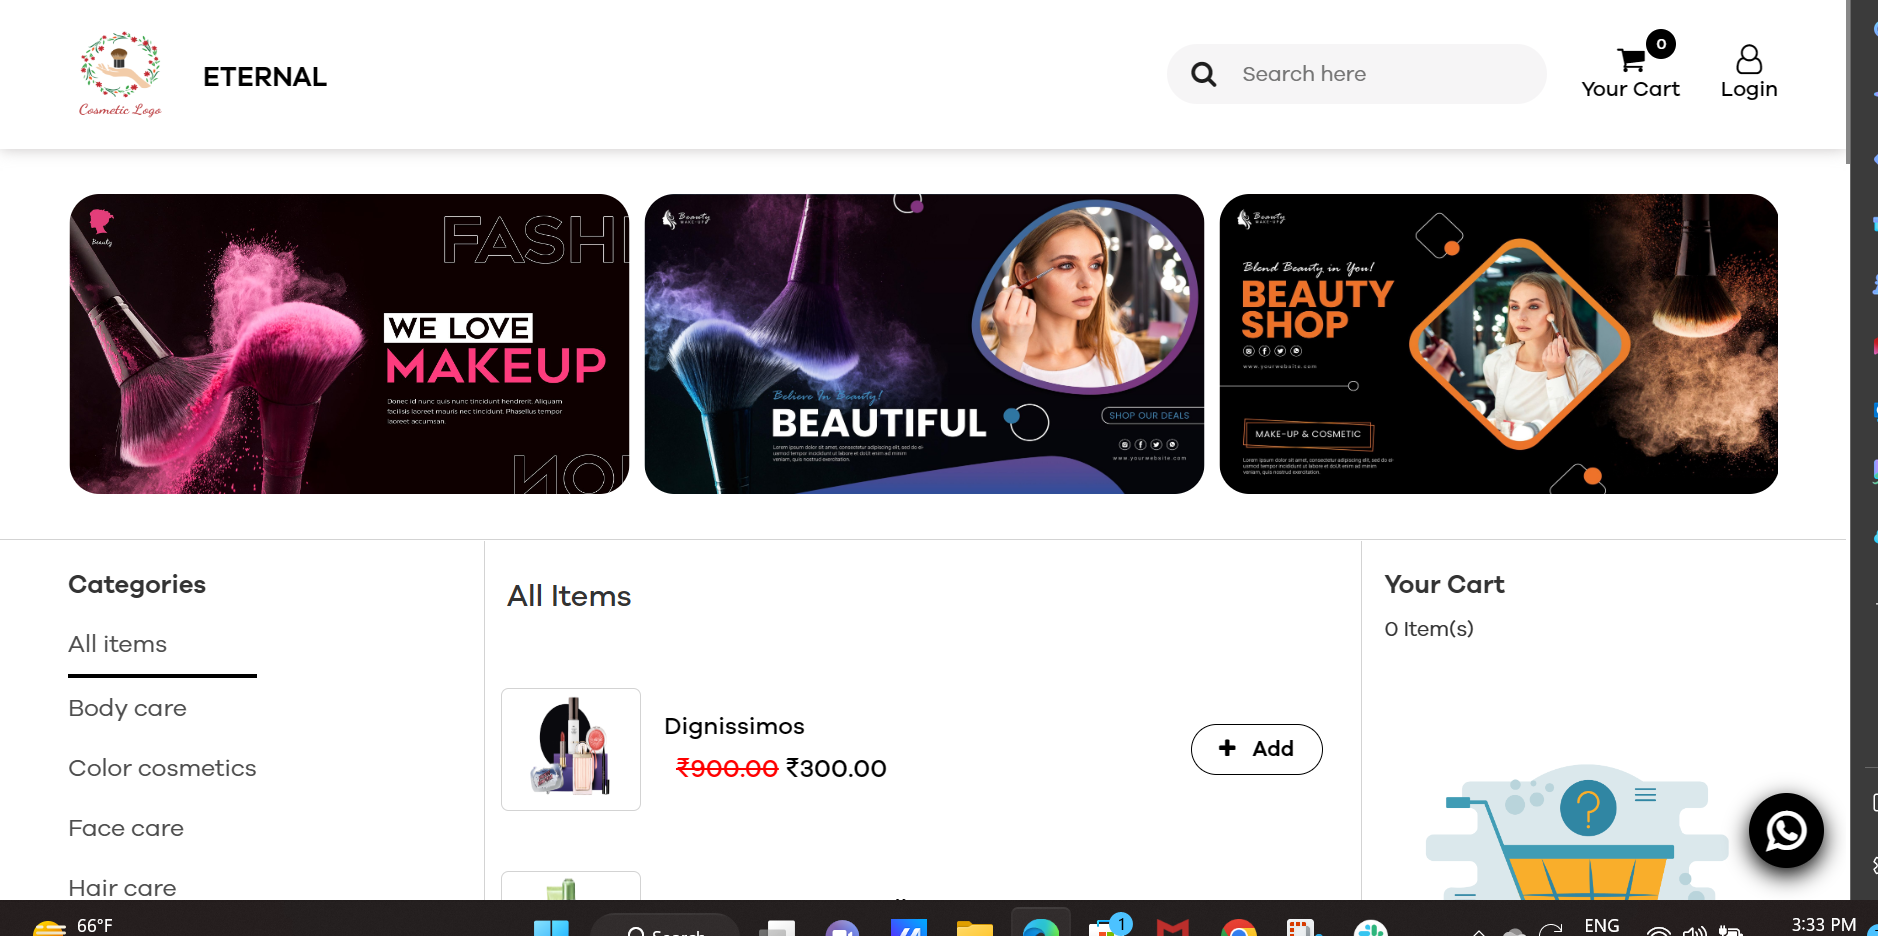Click the Beauty Shop orange banner
1878x936 pixels.
click(x=1498, y=344)
